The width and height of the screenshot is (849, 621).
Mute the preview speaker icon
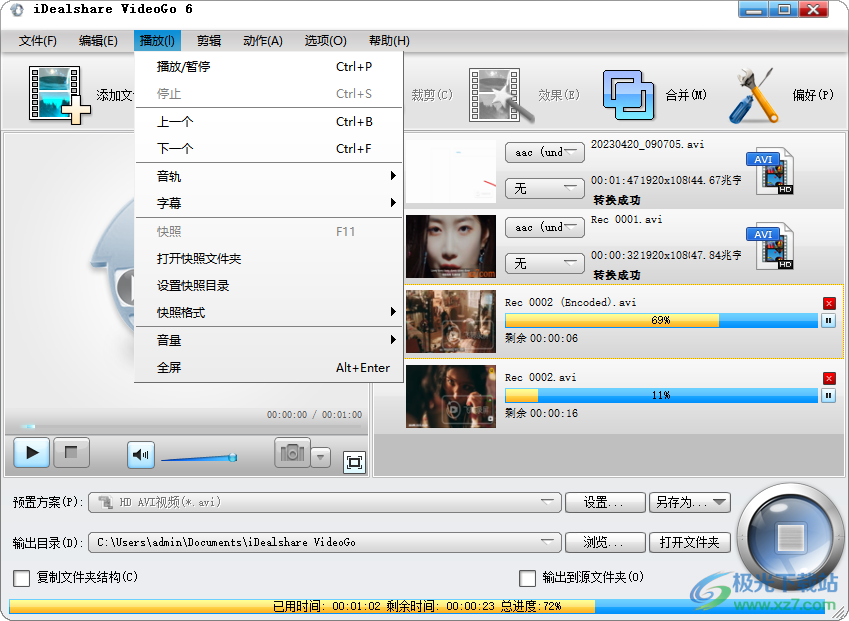141,454
